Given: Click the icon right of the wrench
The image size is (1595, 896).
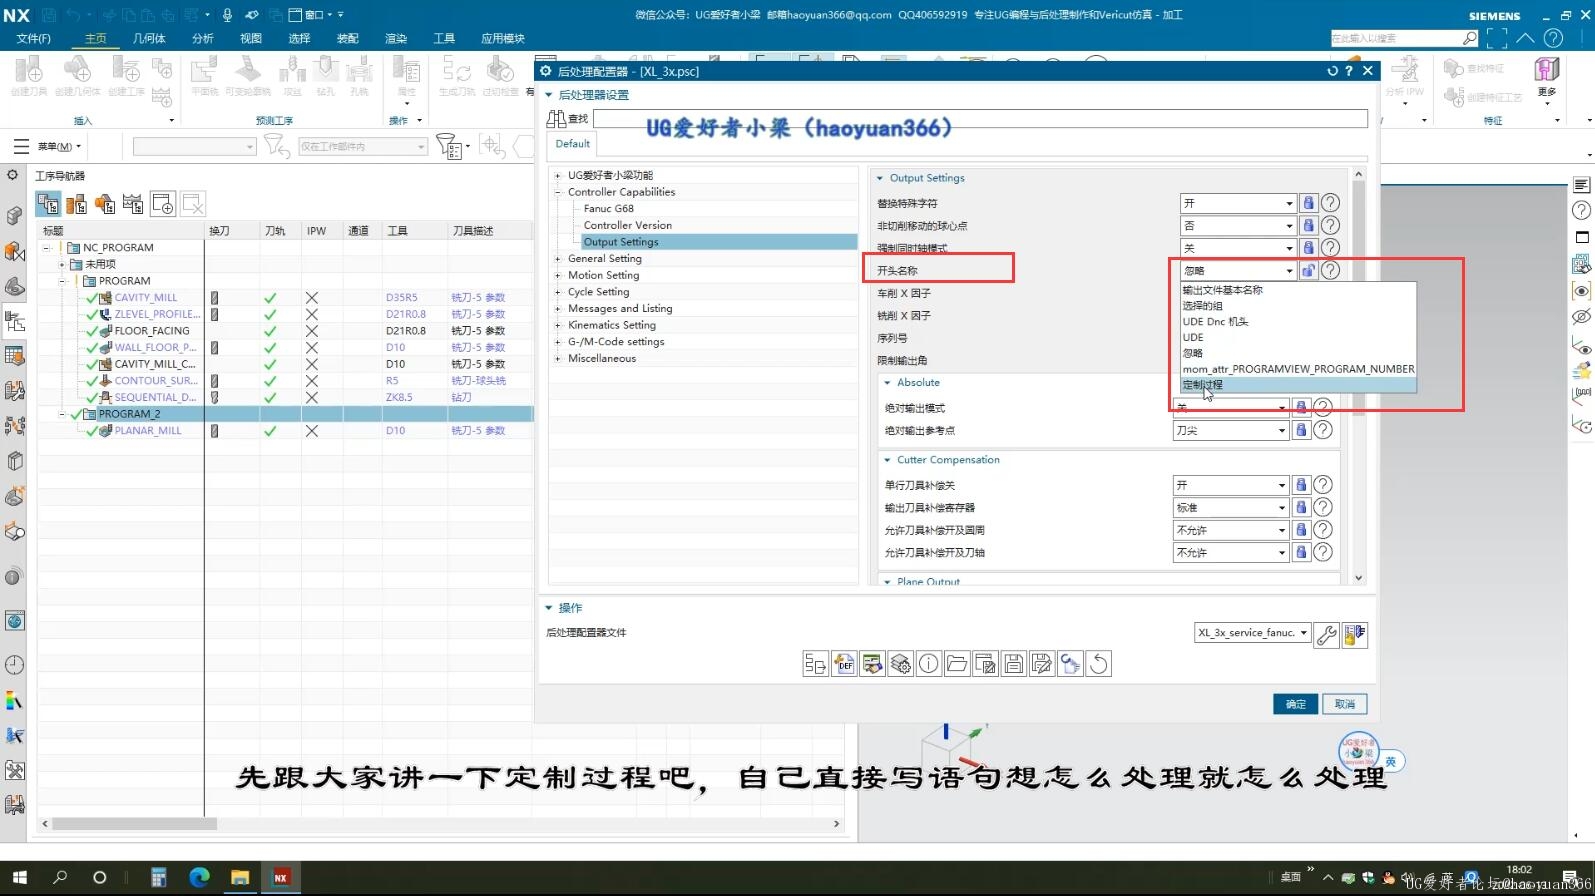Looking at the screenshot, I should coord(1355,634).
